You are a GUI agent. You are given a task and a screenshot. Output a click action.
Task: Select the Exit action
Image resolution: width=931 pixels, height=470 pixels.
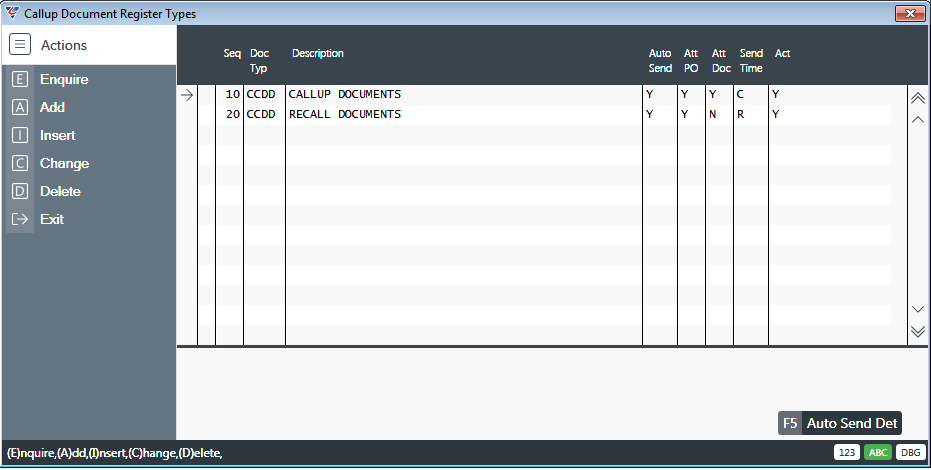[x=52, y=219]
